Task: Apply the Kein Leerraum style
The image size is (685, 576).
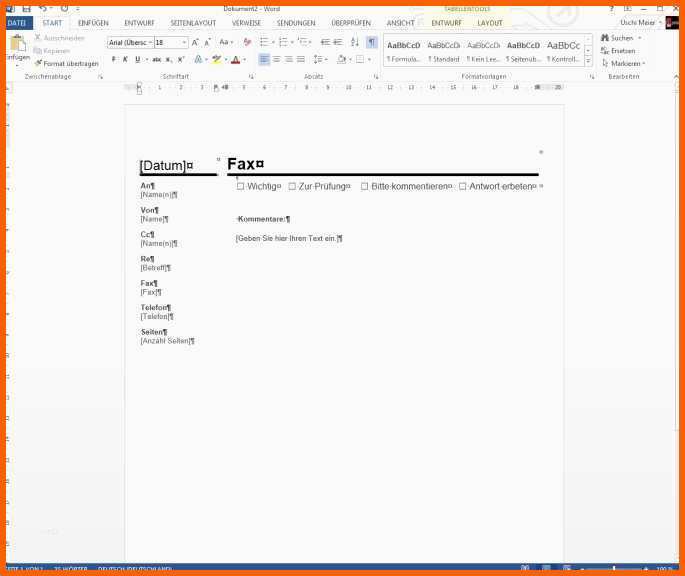Action: pos(483,51)
